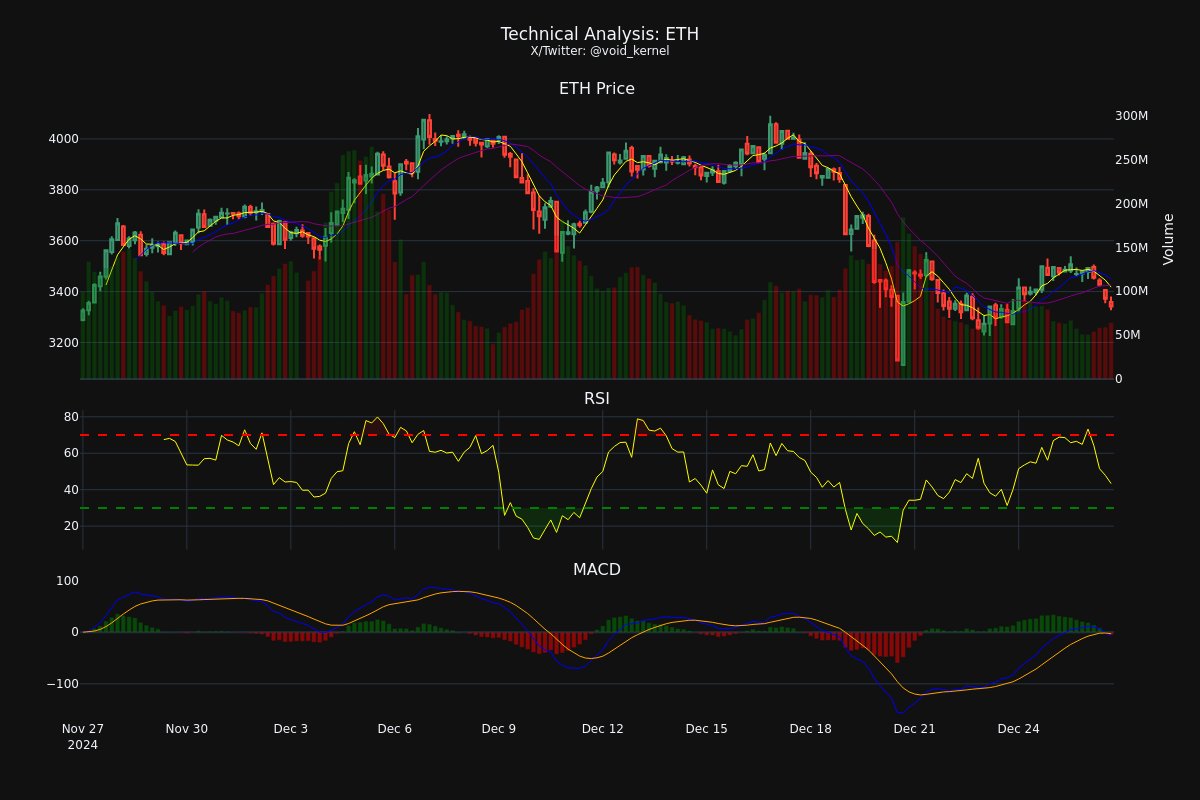Click the Technical Analysis: ETH title
The width and height of the screenshot is (1200, 800).
tap(599, 33)
